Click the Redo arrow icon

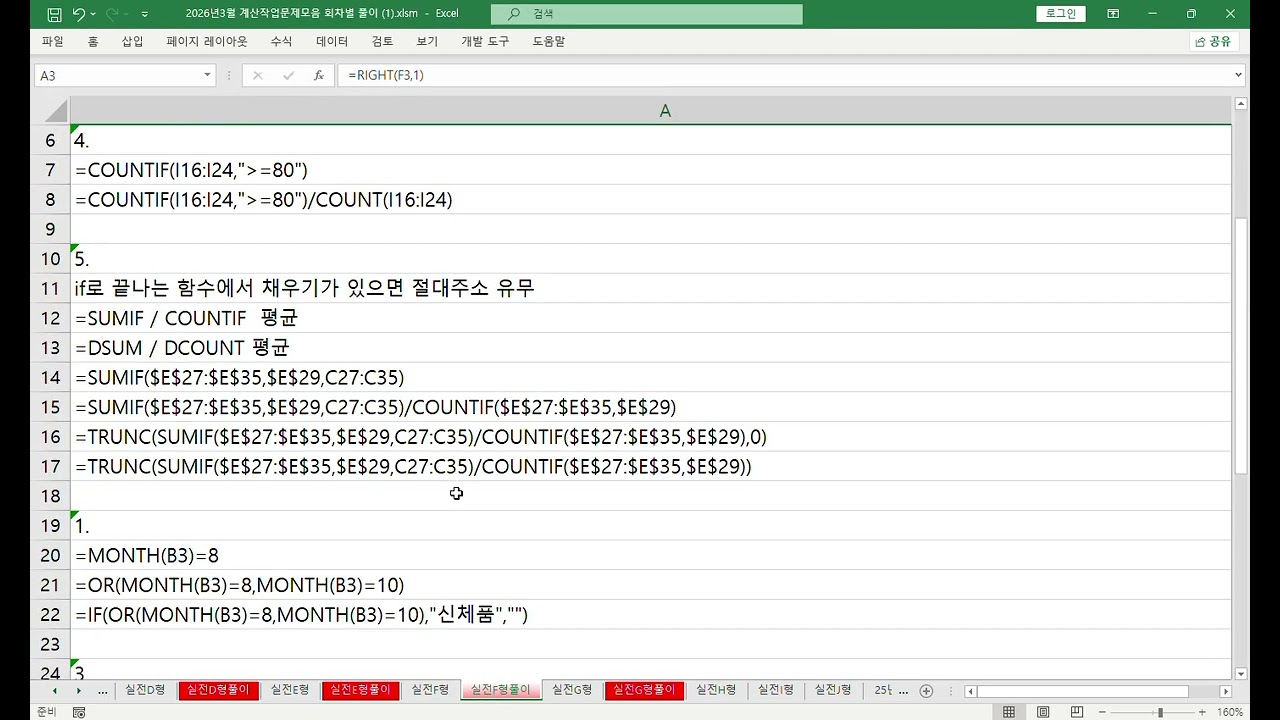click(113, 14)
